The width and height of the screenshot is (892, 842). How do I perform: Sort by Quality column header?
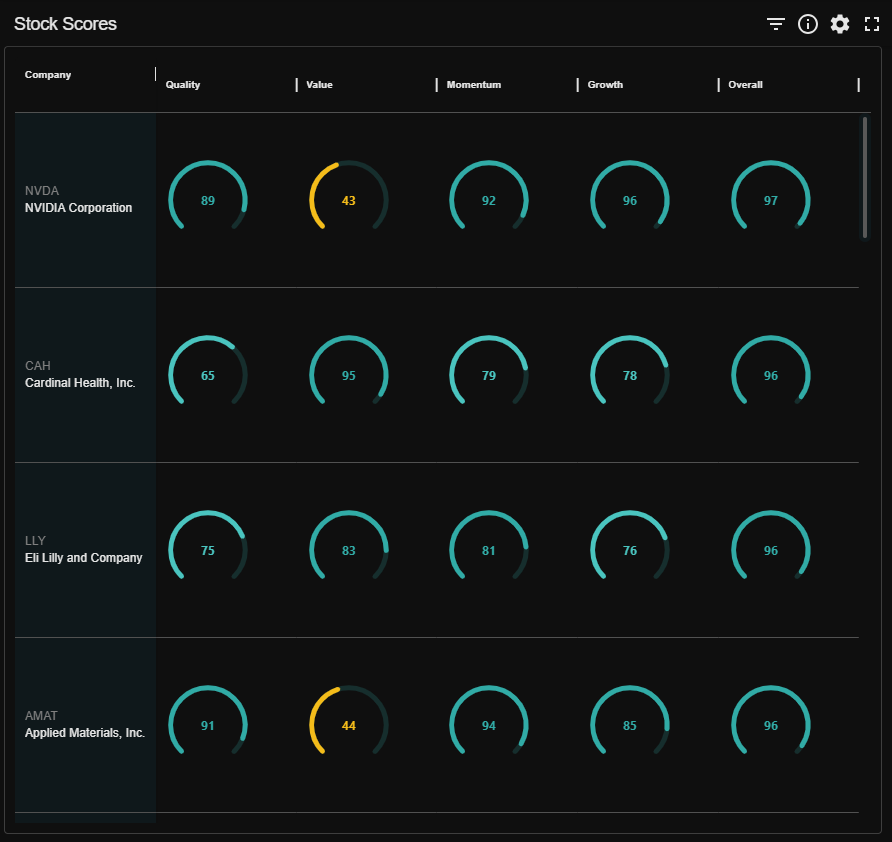183,85
